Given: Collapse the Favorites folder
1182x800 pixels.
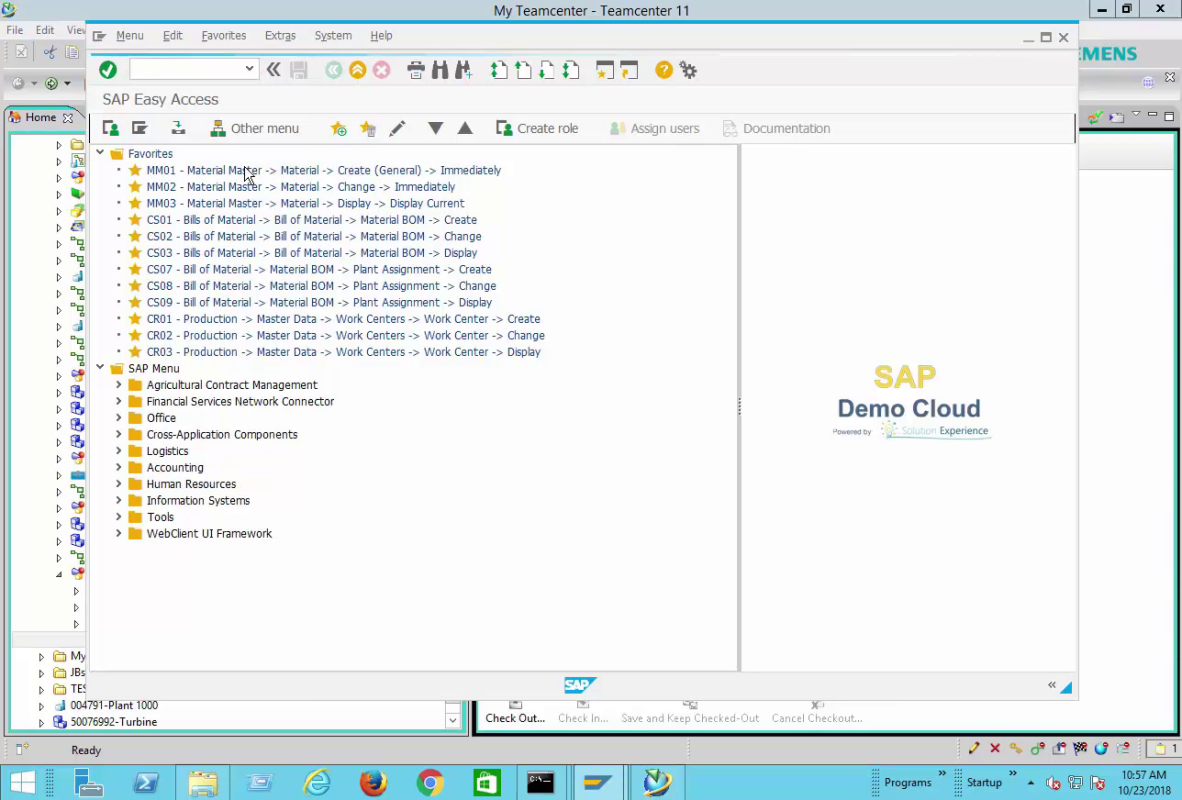Looking at the screenshot, I should (x=100, y=153).
